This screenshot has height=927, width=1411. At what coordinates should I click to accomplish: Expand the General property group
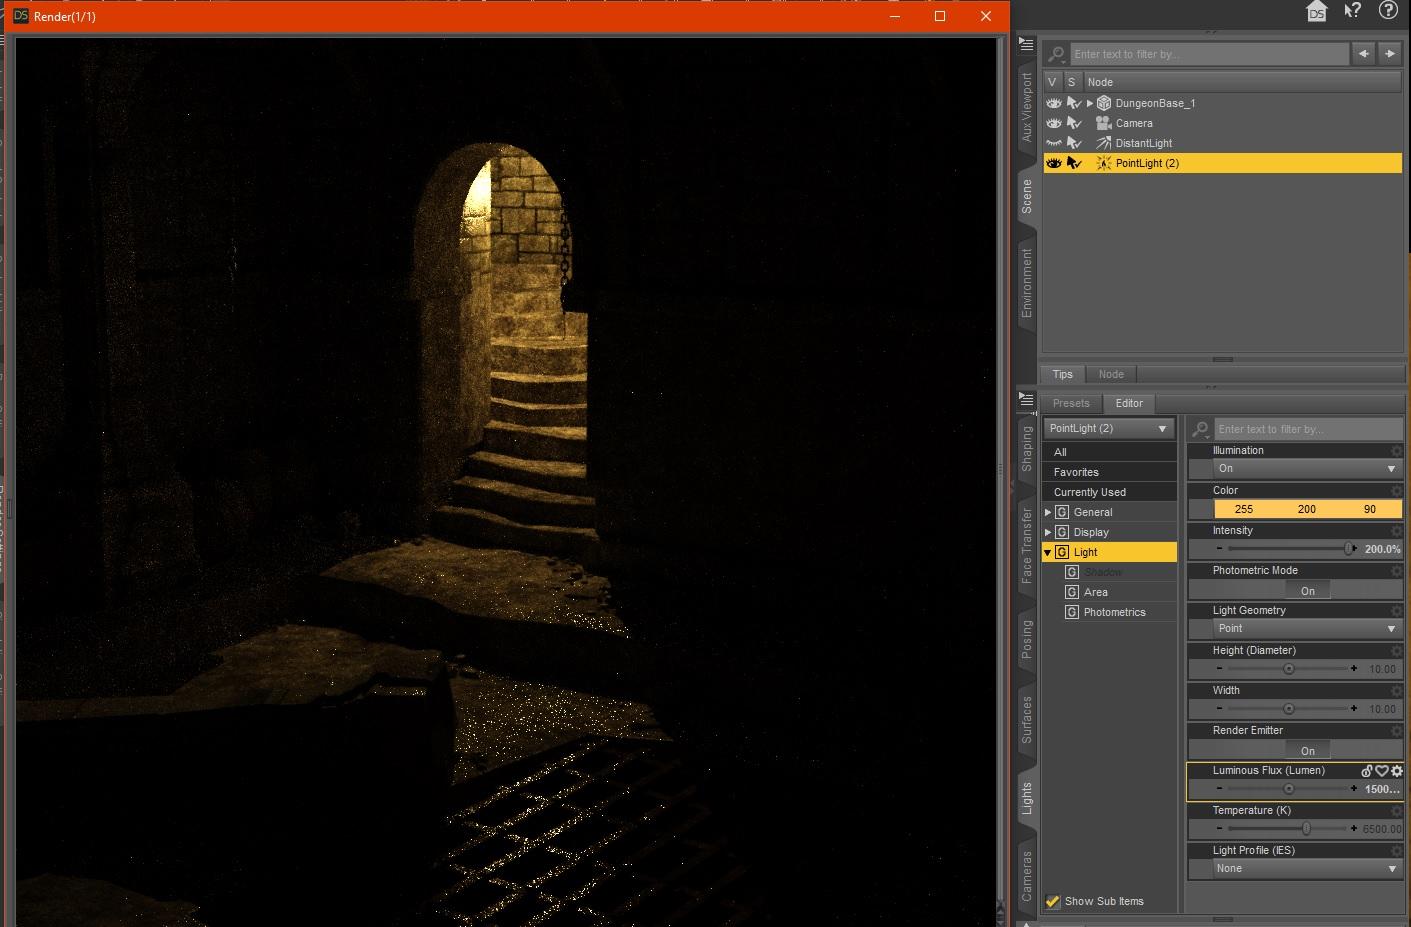coord(1048,512)
